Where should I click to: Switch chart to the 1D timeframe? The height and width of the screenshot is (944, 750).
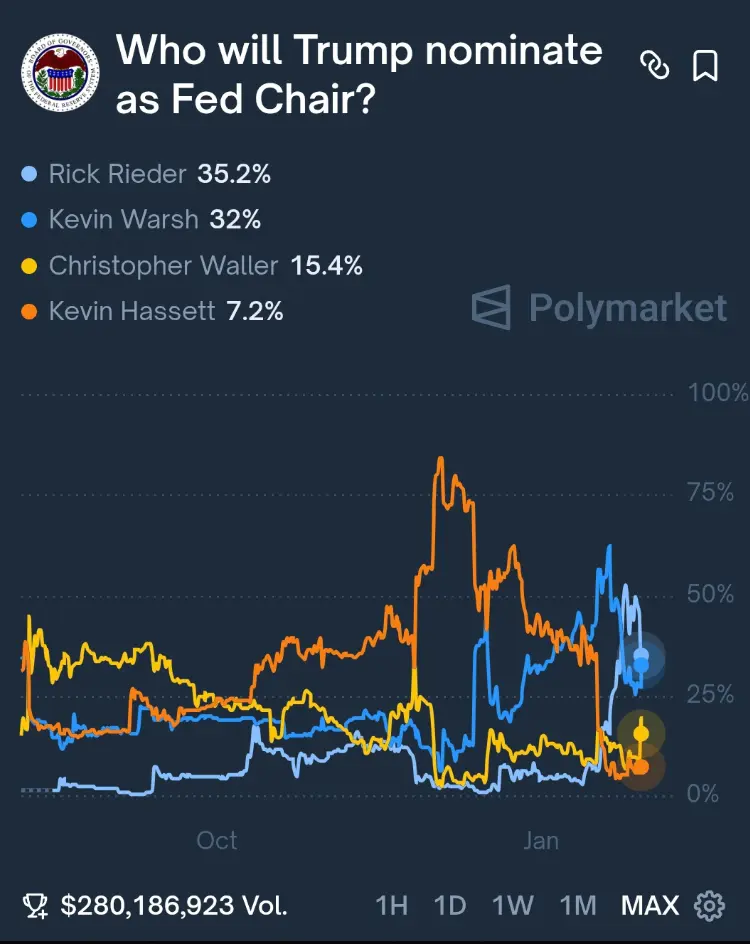450,905
